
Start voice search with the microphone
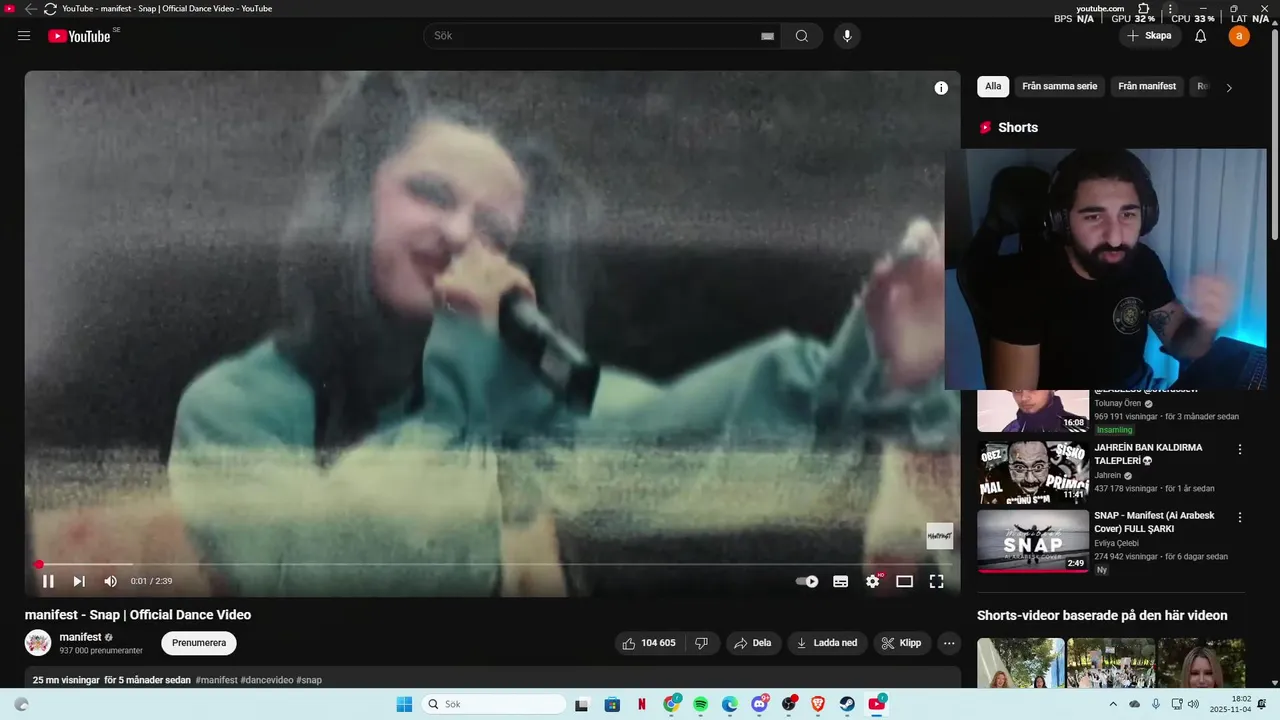[847, 36]
